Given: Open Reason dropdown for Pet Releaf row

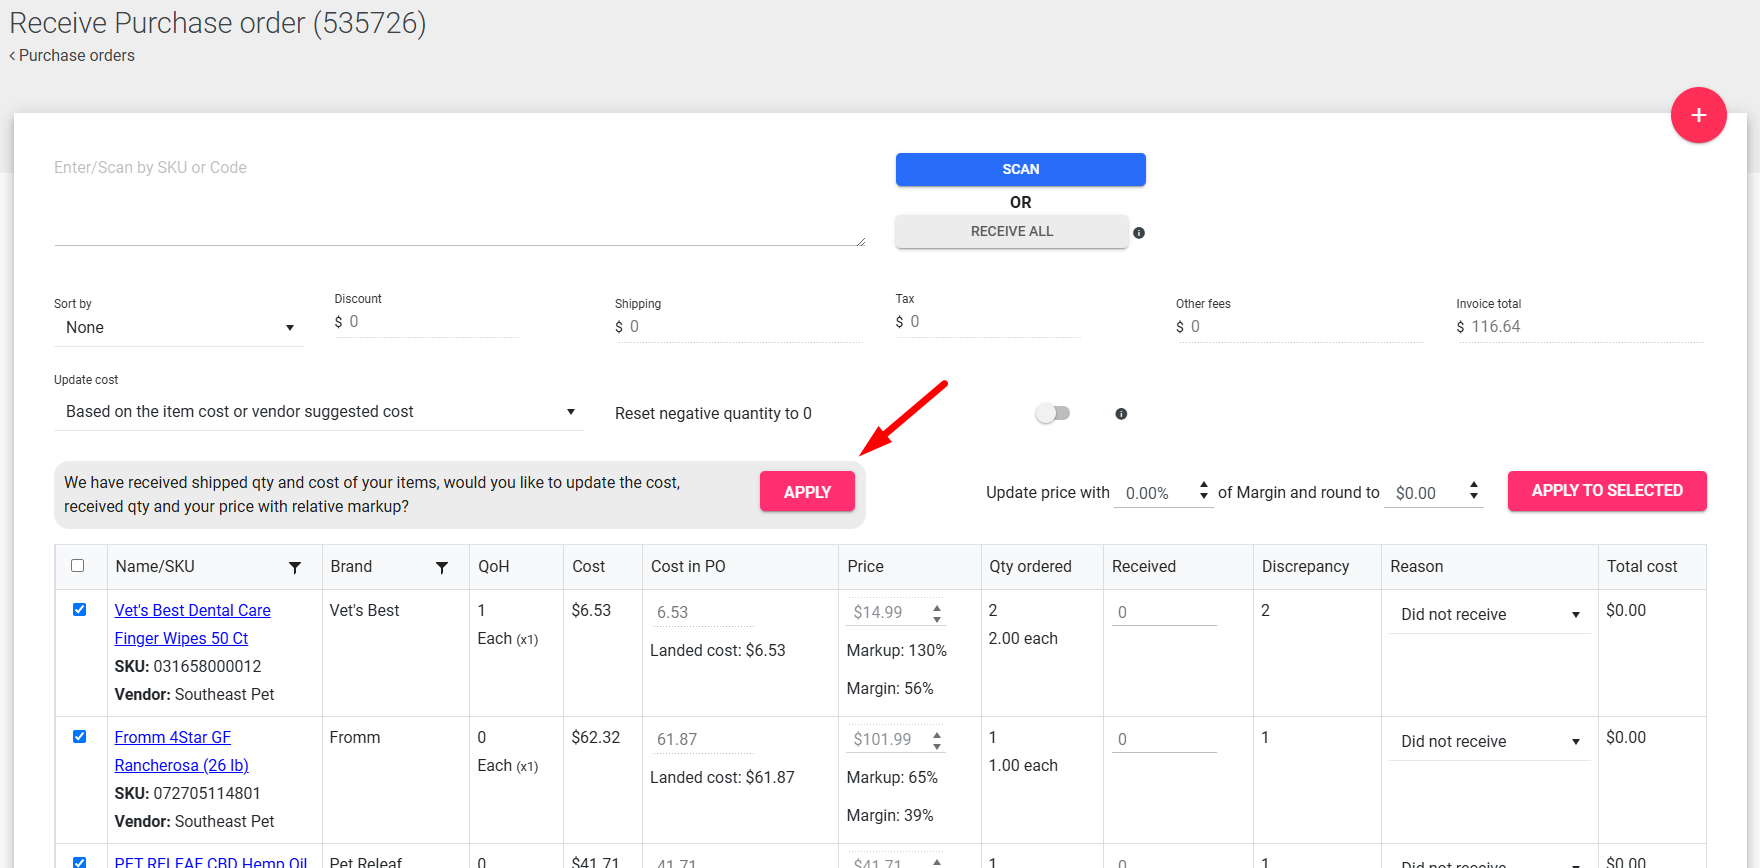Looking at the screenshot, I should click(x=1489, y=862).
